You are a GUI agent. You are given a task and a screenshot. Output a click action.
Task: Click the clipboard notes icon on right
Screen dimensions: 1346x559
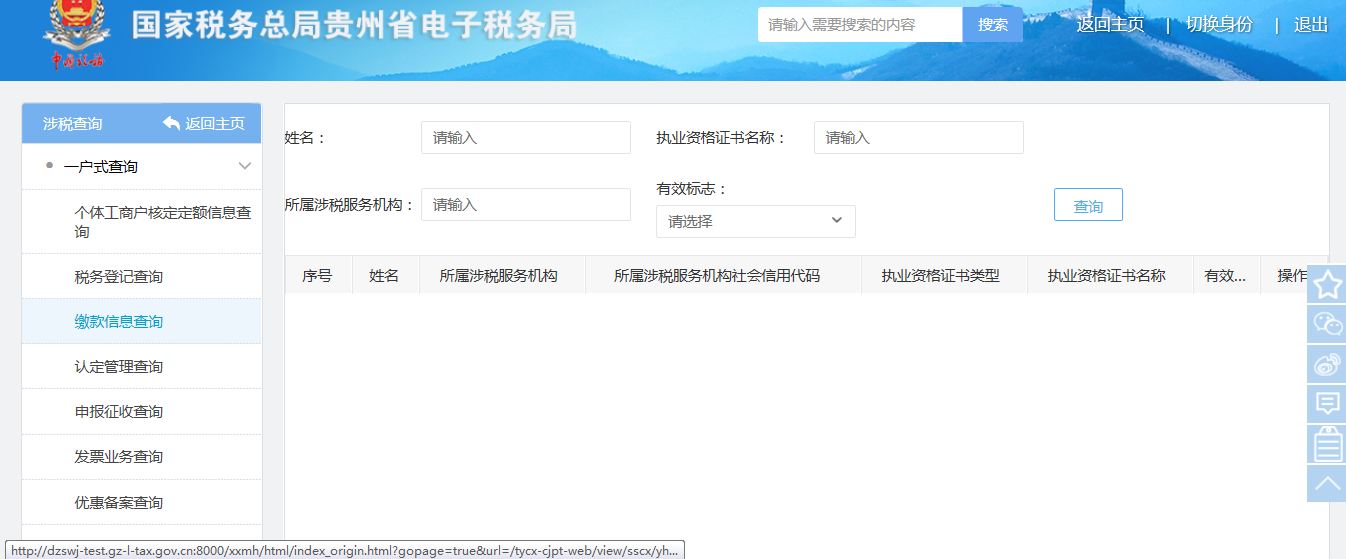point(1326,443)
